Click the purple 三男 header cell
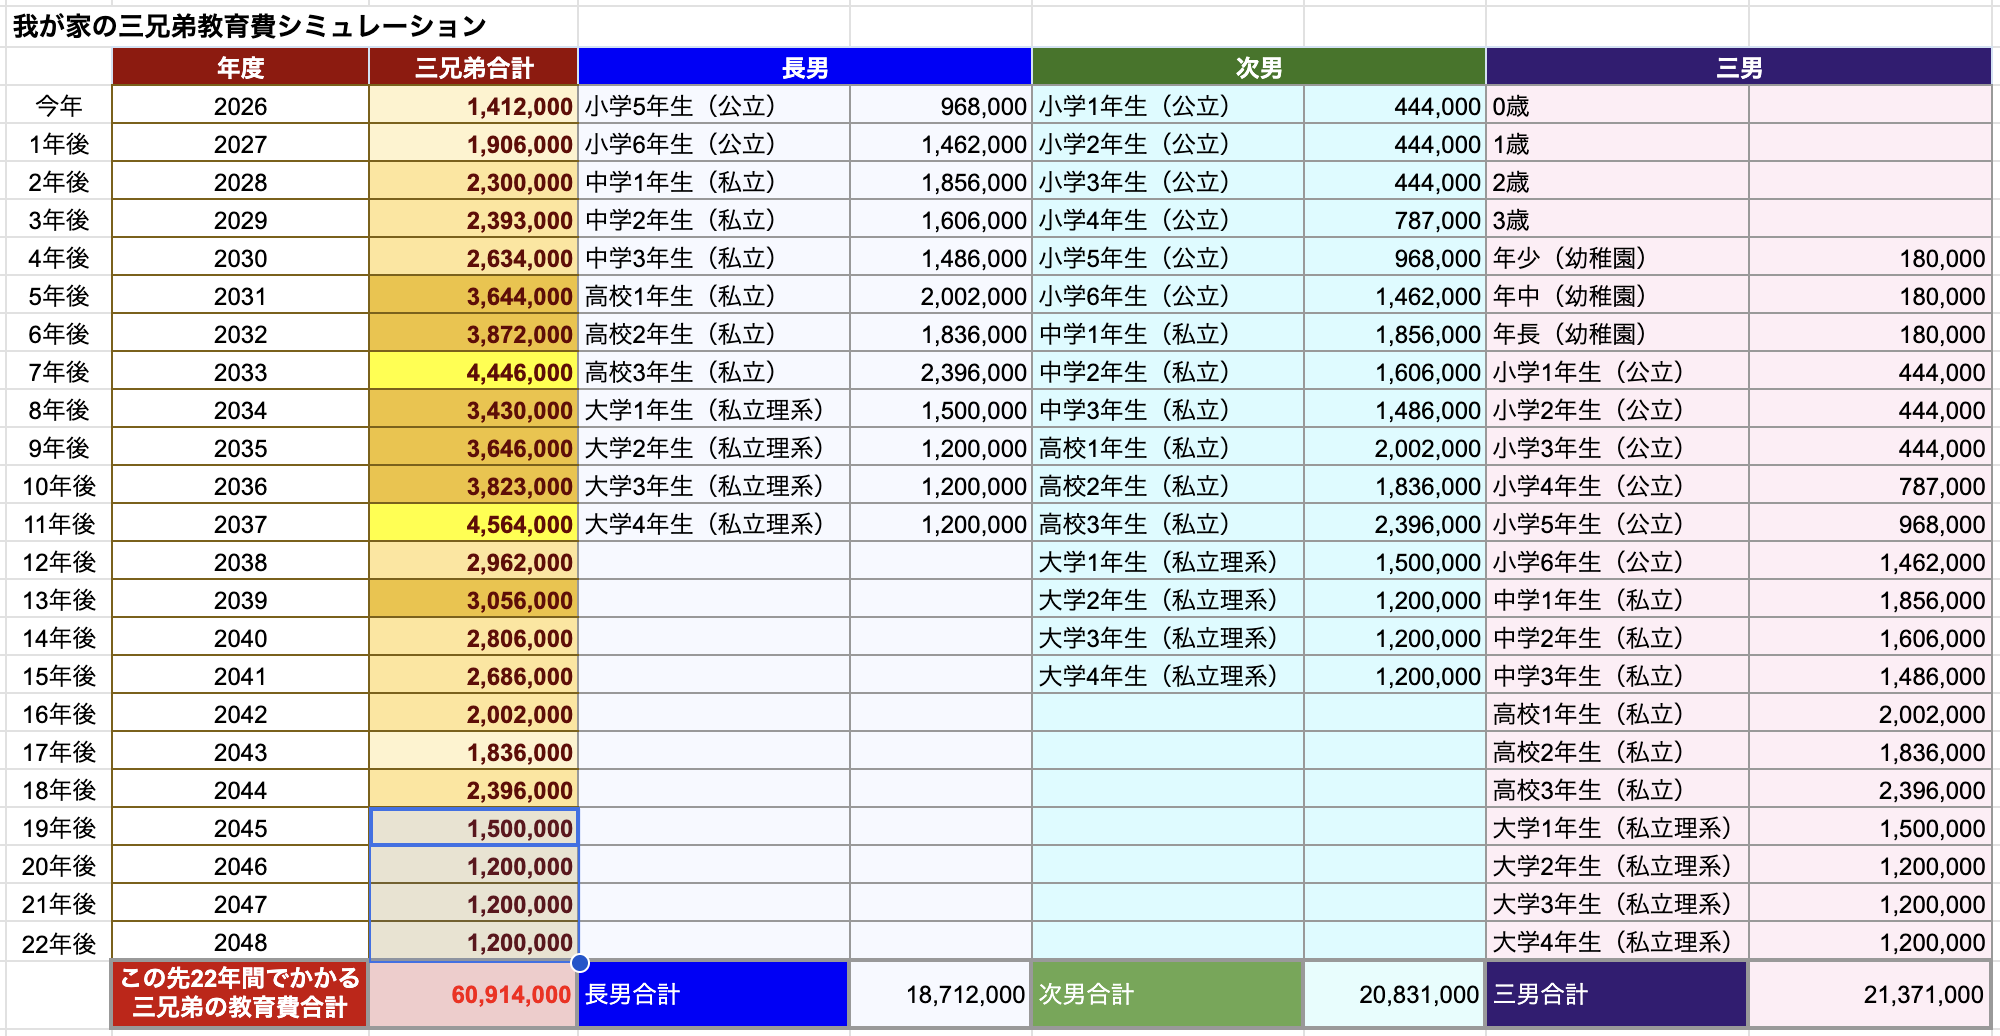The width and height of the screenshot is (2000, 1036). coord(1738,68)
